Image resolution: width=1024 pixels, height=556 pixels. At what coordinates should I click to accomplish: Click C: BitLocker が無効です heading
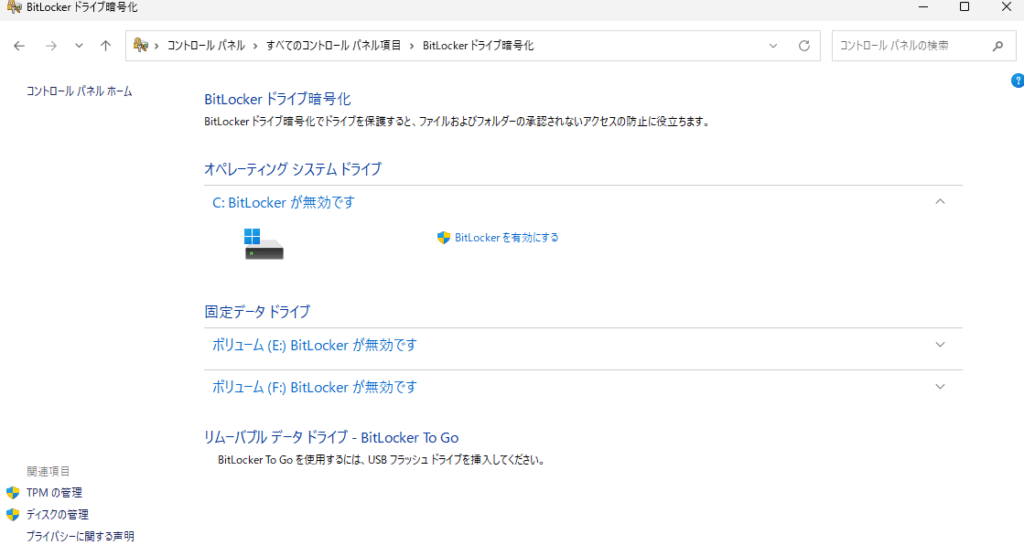(x=283, y=203)
